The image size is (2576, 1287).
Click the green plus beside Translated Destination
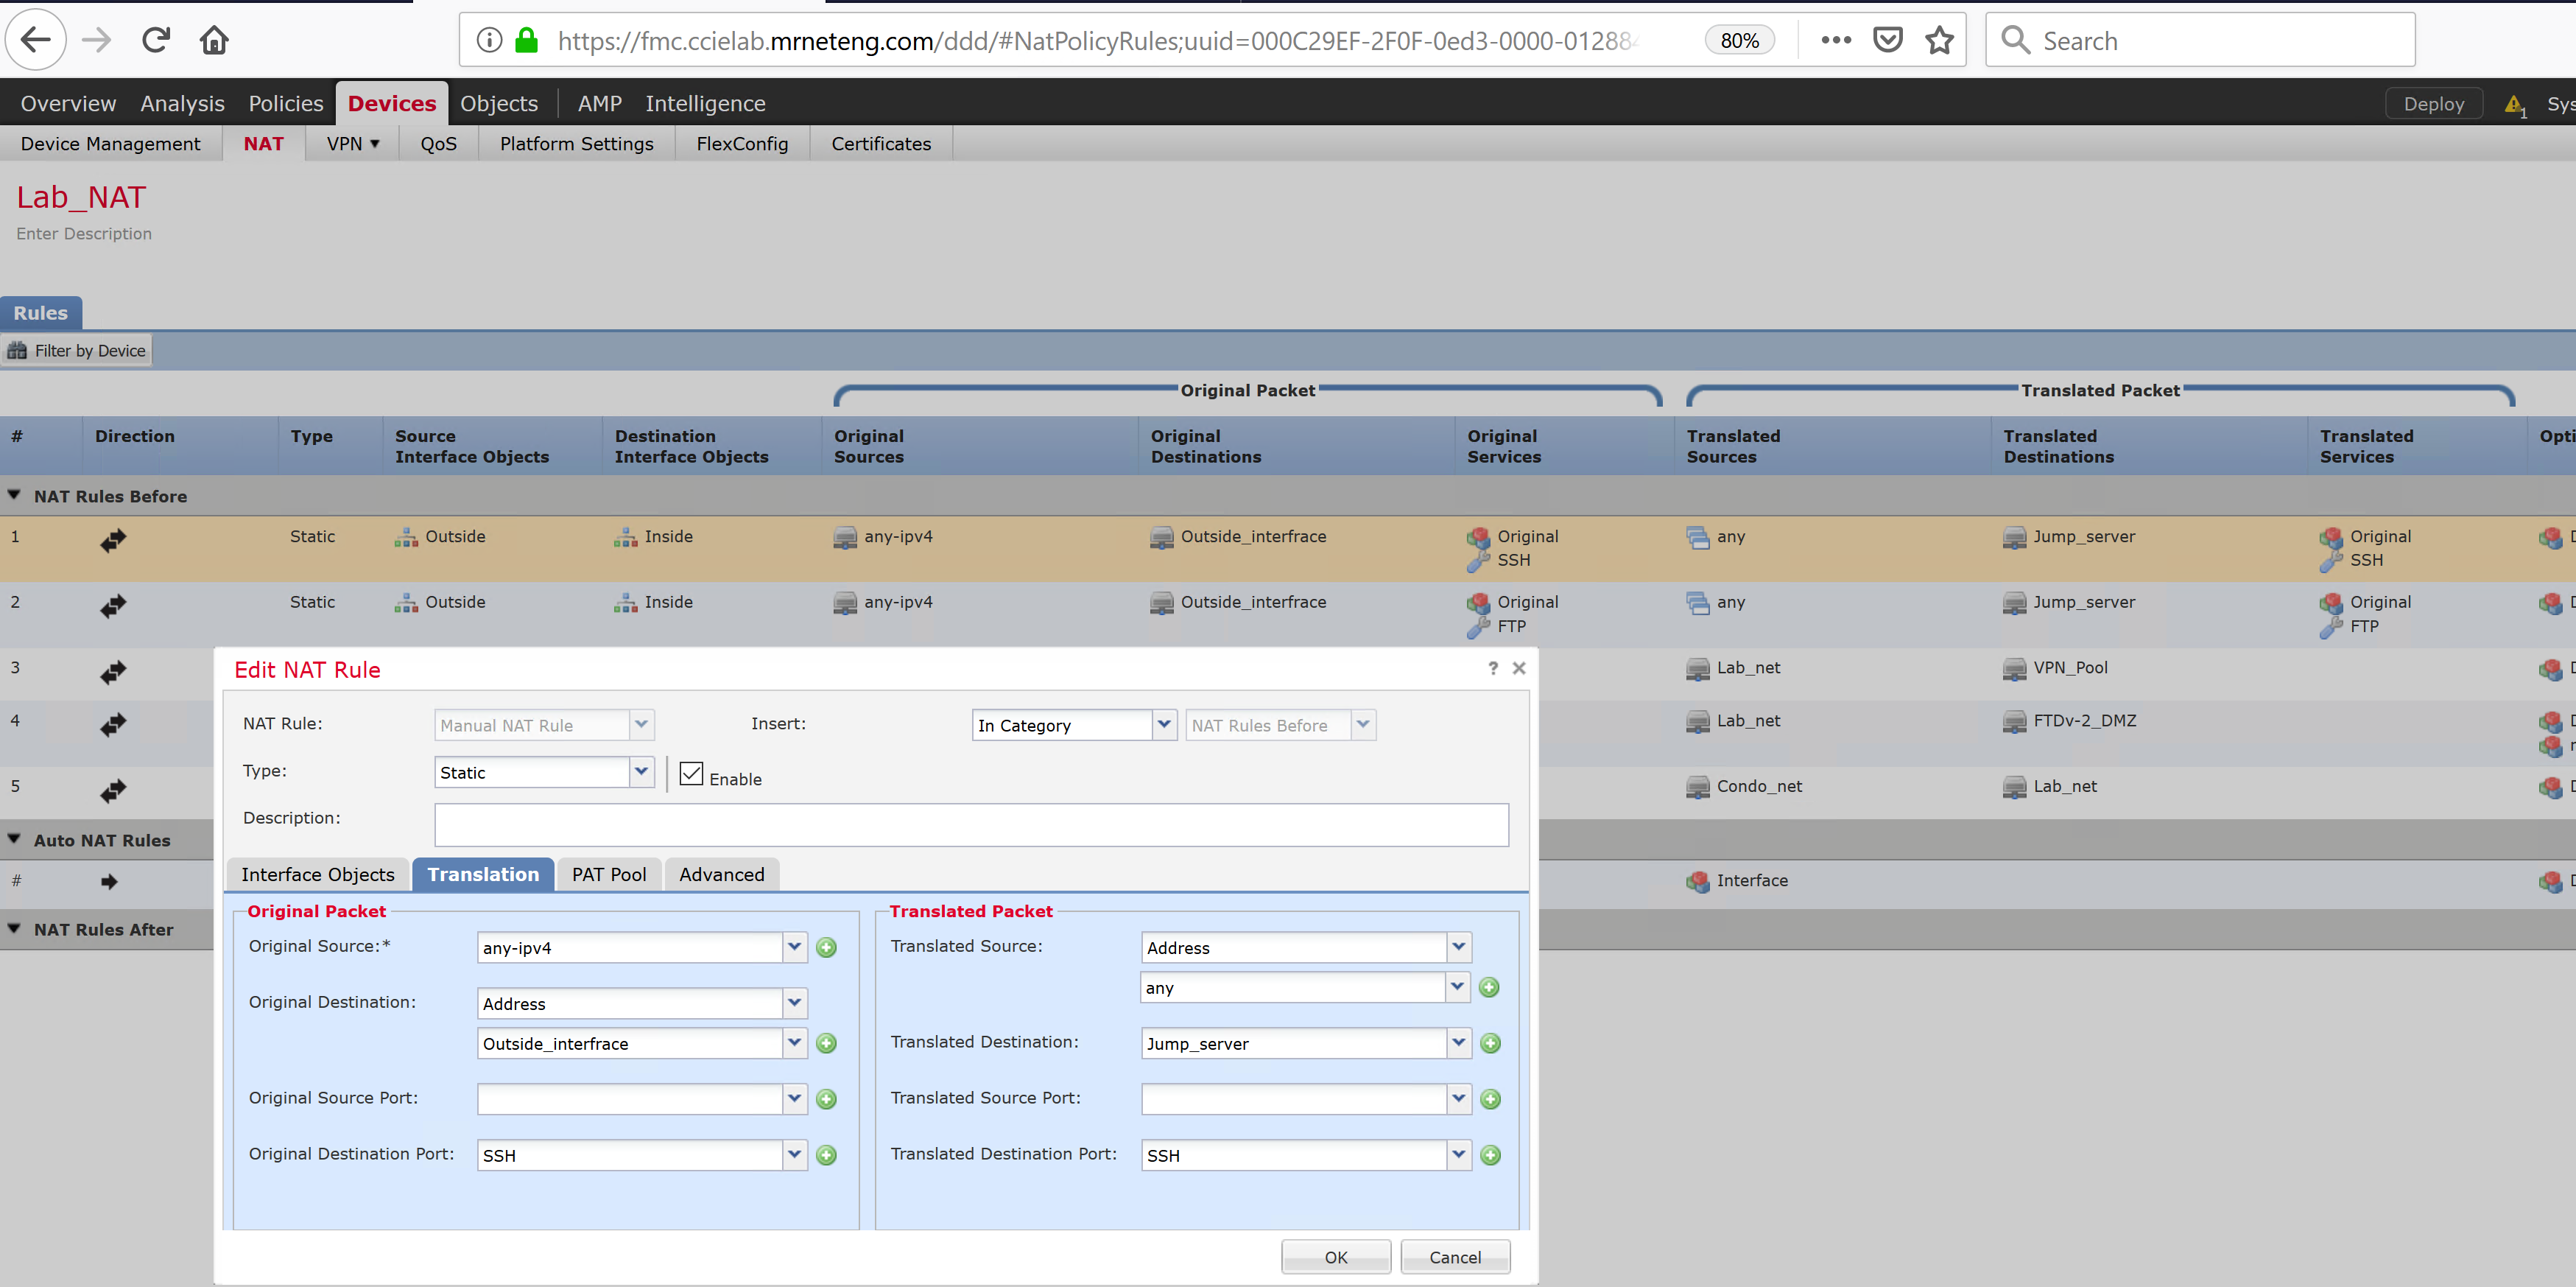tap(1490, 1043)
